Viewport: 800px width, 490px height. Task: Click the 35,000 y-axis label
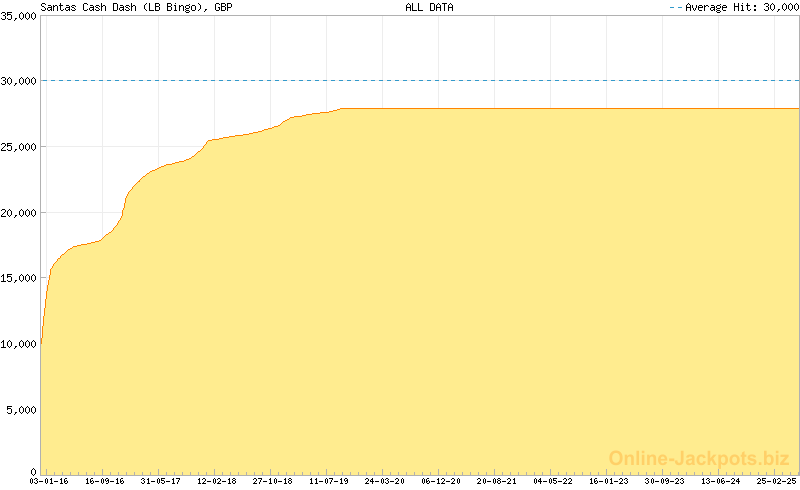(18, 16)
